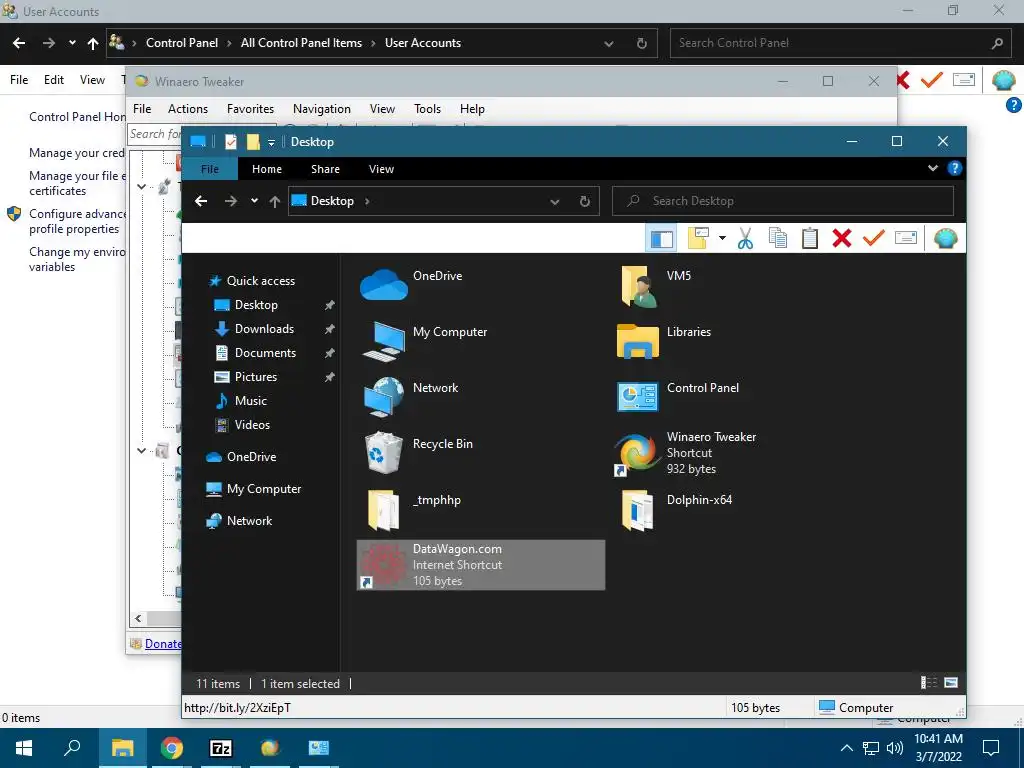Image resolution: width=1024 pixels, height=768 pixels.
Task: Select Videos in navigation pane
Action: click(252, 424)
